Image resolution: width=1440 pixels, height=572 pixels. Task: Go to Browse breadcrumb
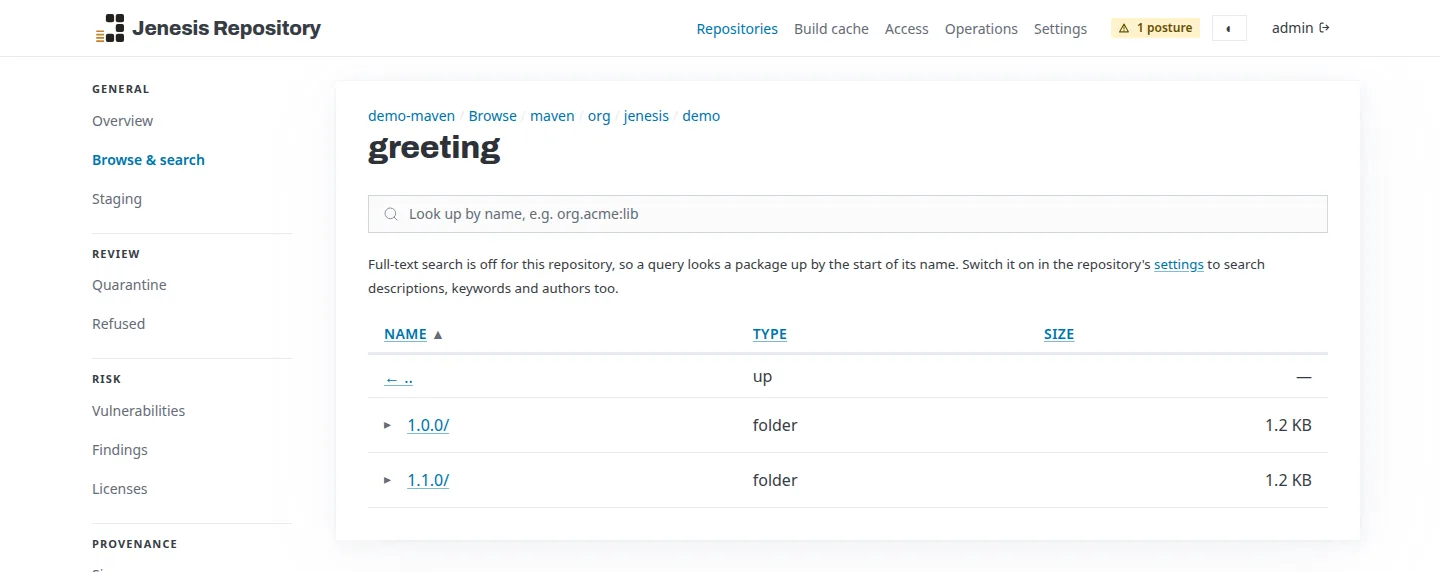click(x=493, y=116)
